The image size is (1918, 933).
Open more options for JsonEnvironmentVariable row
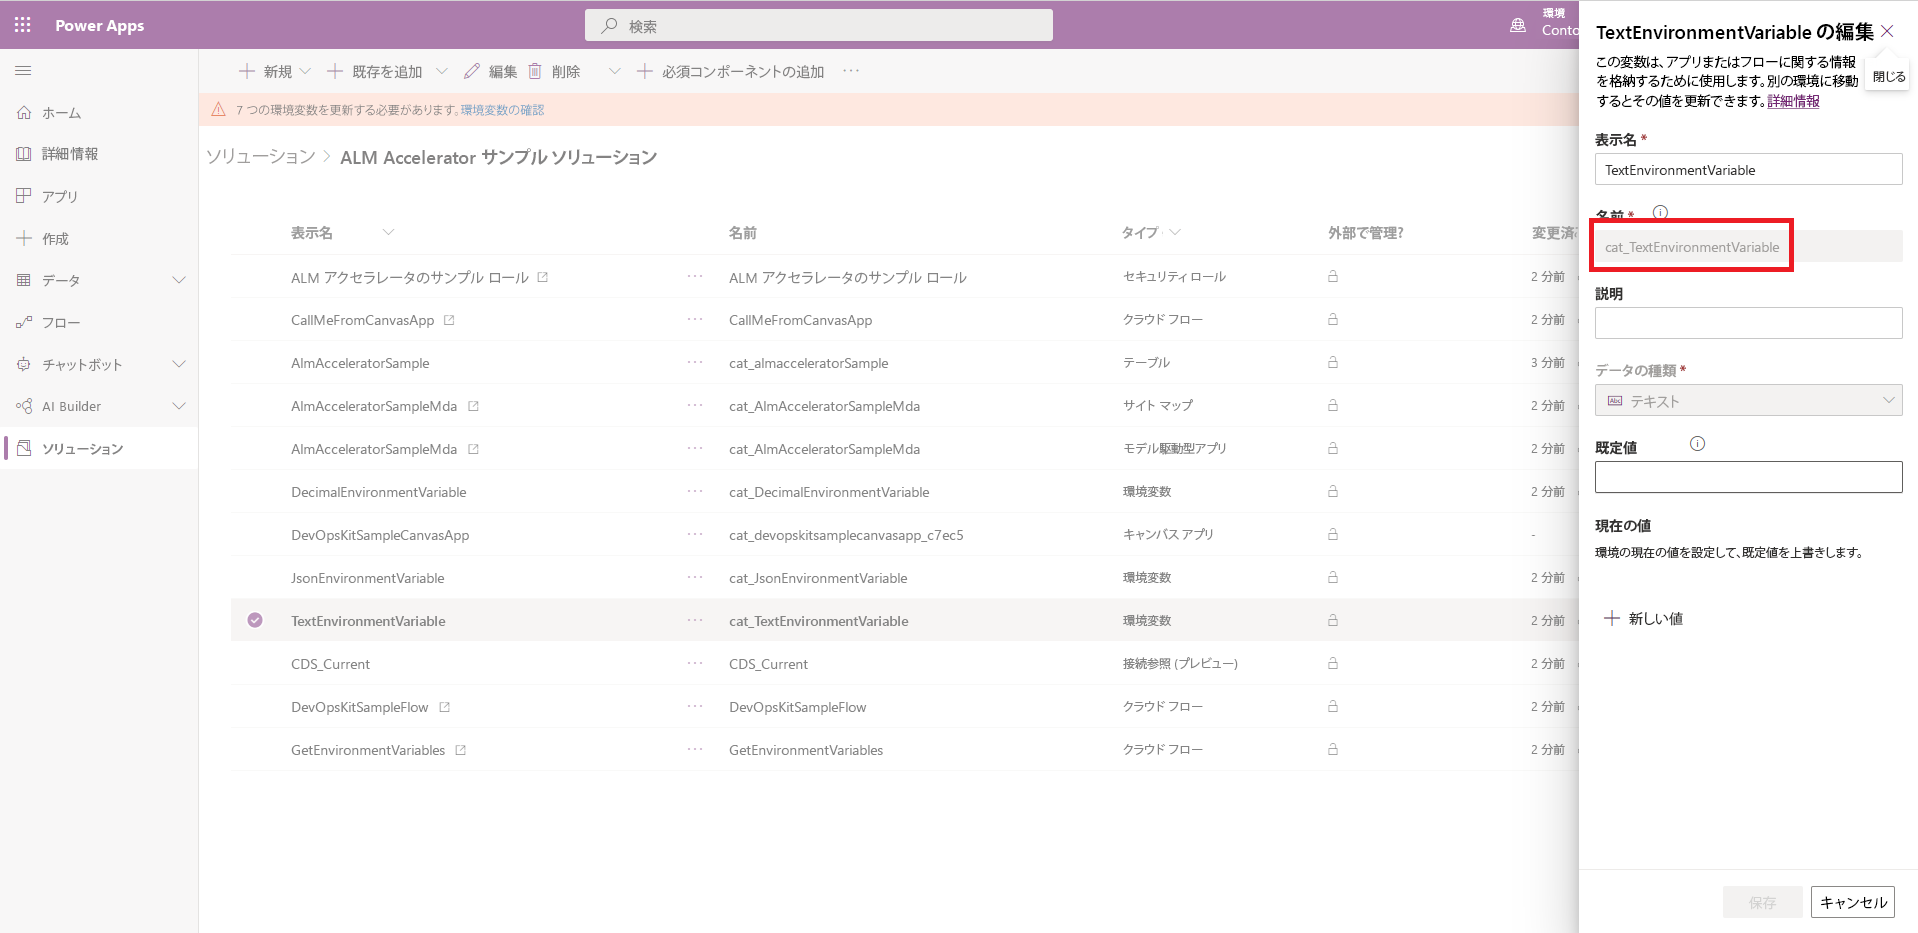pos(695,578)
